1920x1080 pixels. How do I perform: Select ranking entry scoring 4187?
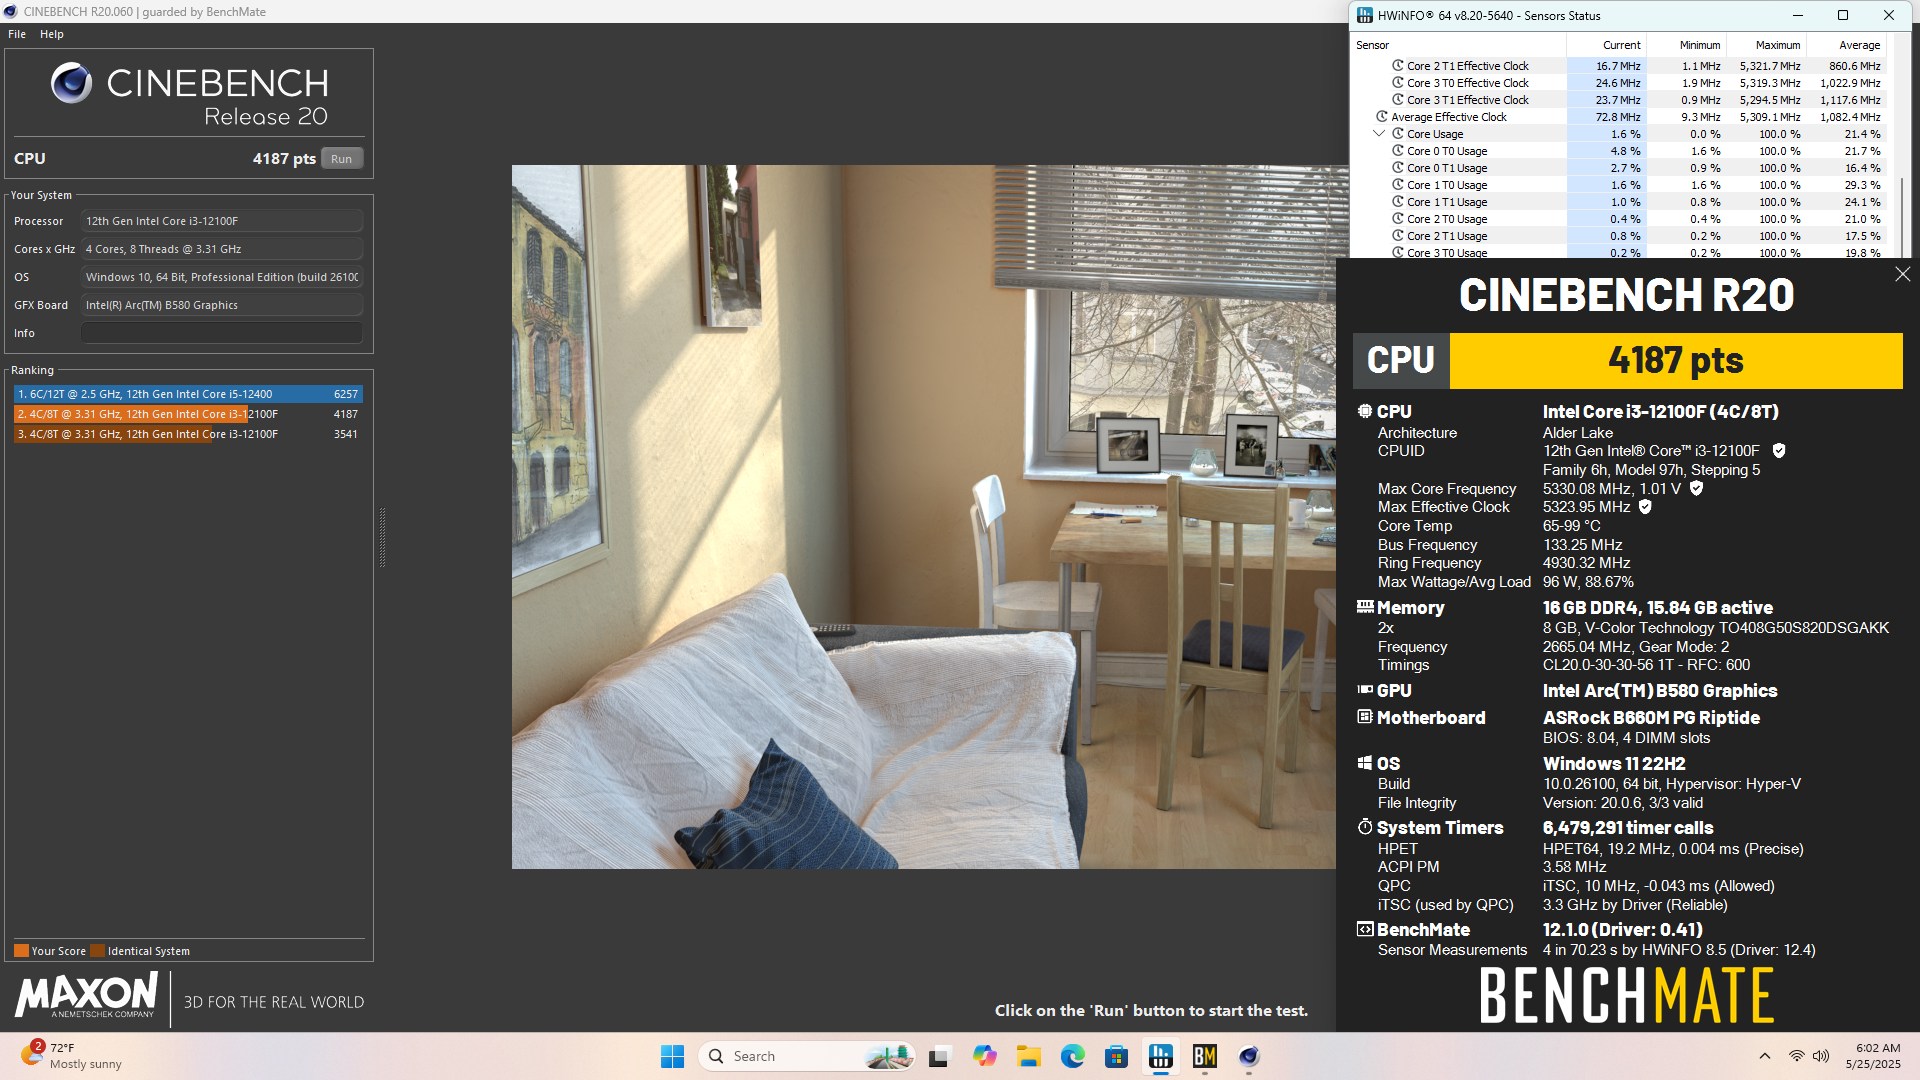(x=188, y=414)
